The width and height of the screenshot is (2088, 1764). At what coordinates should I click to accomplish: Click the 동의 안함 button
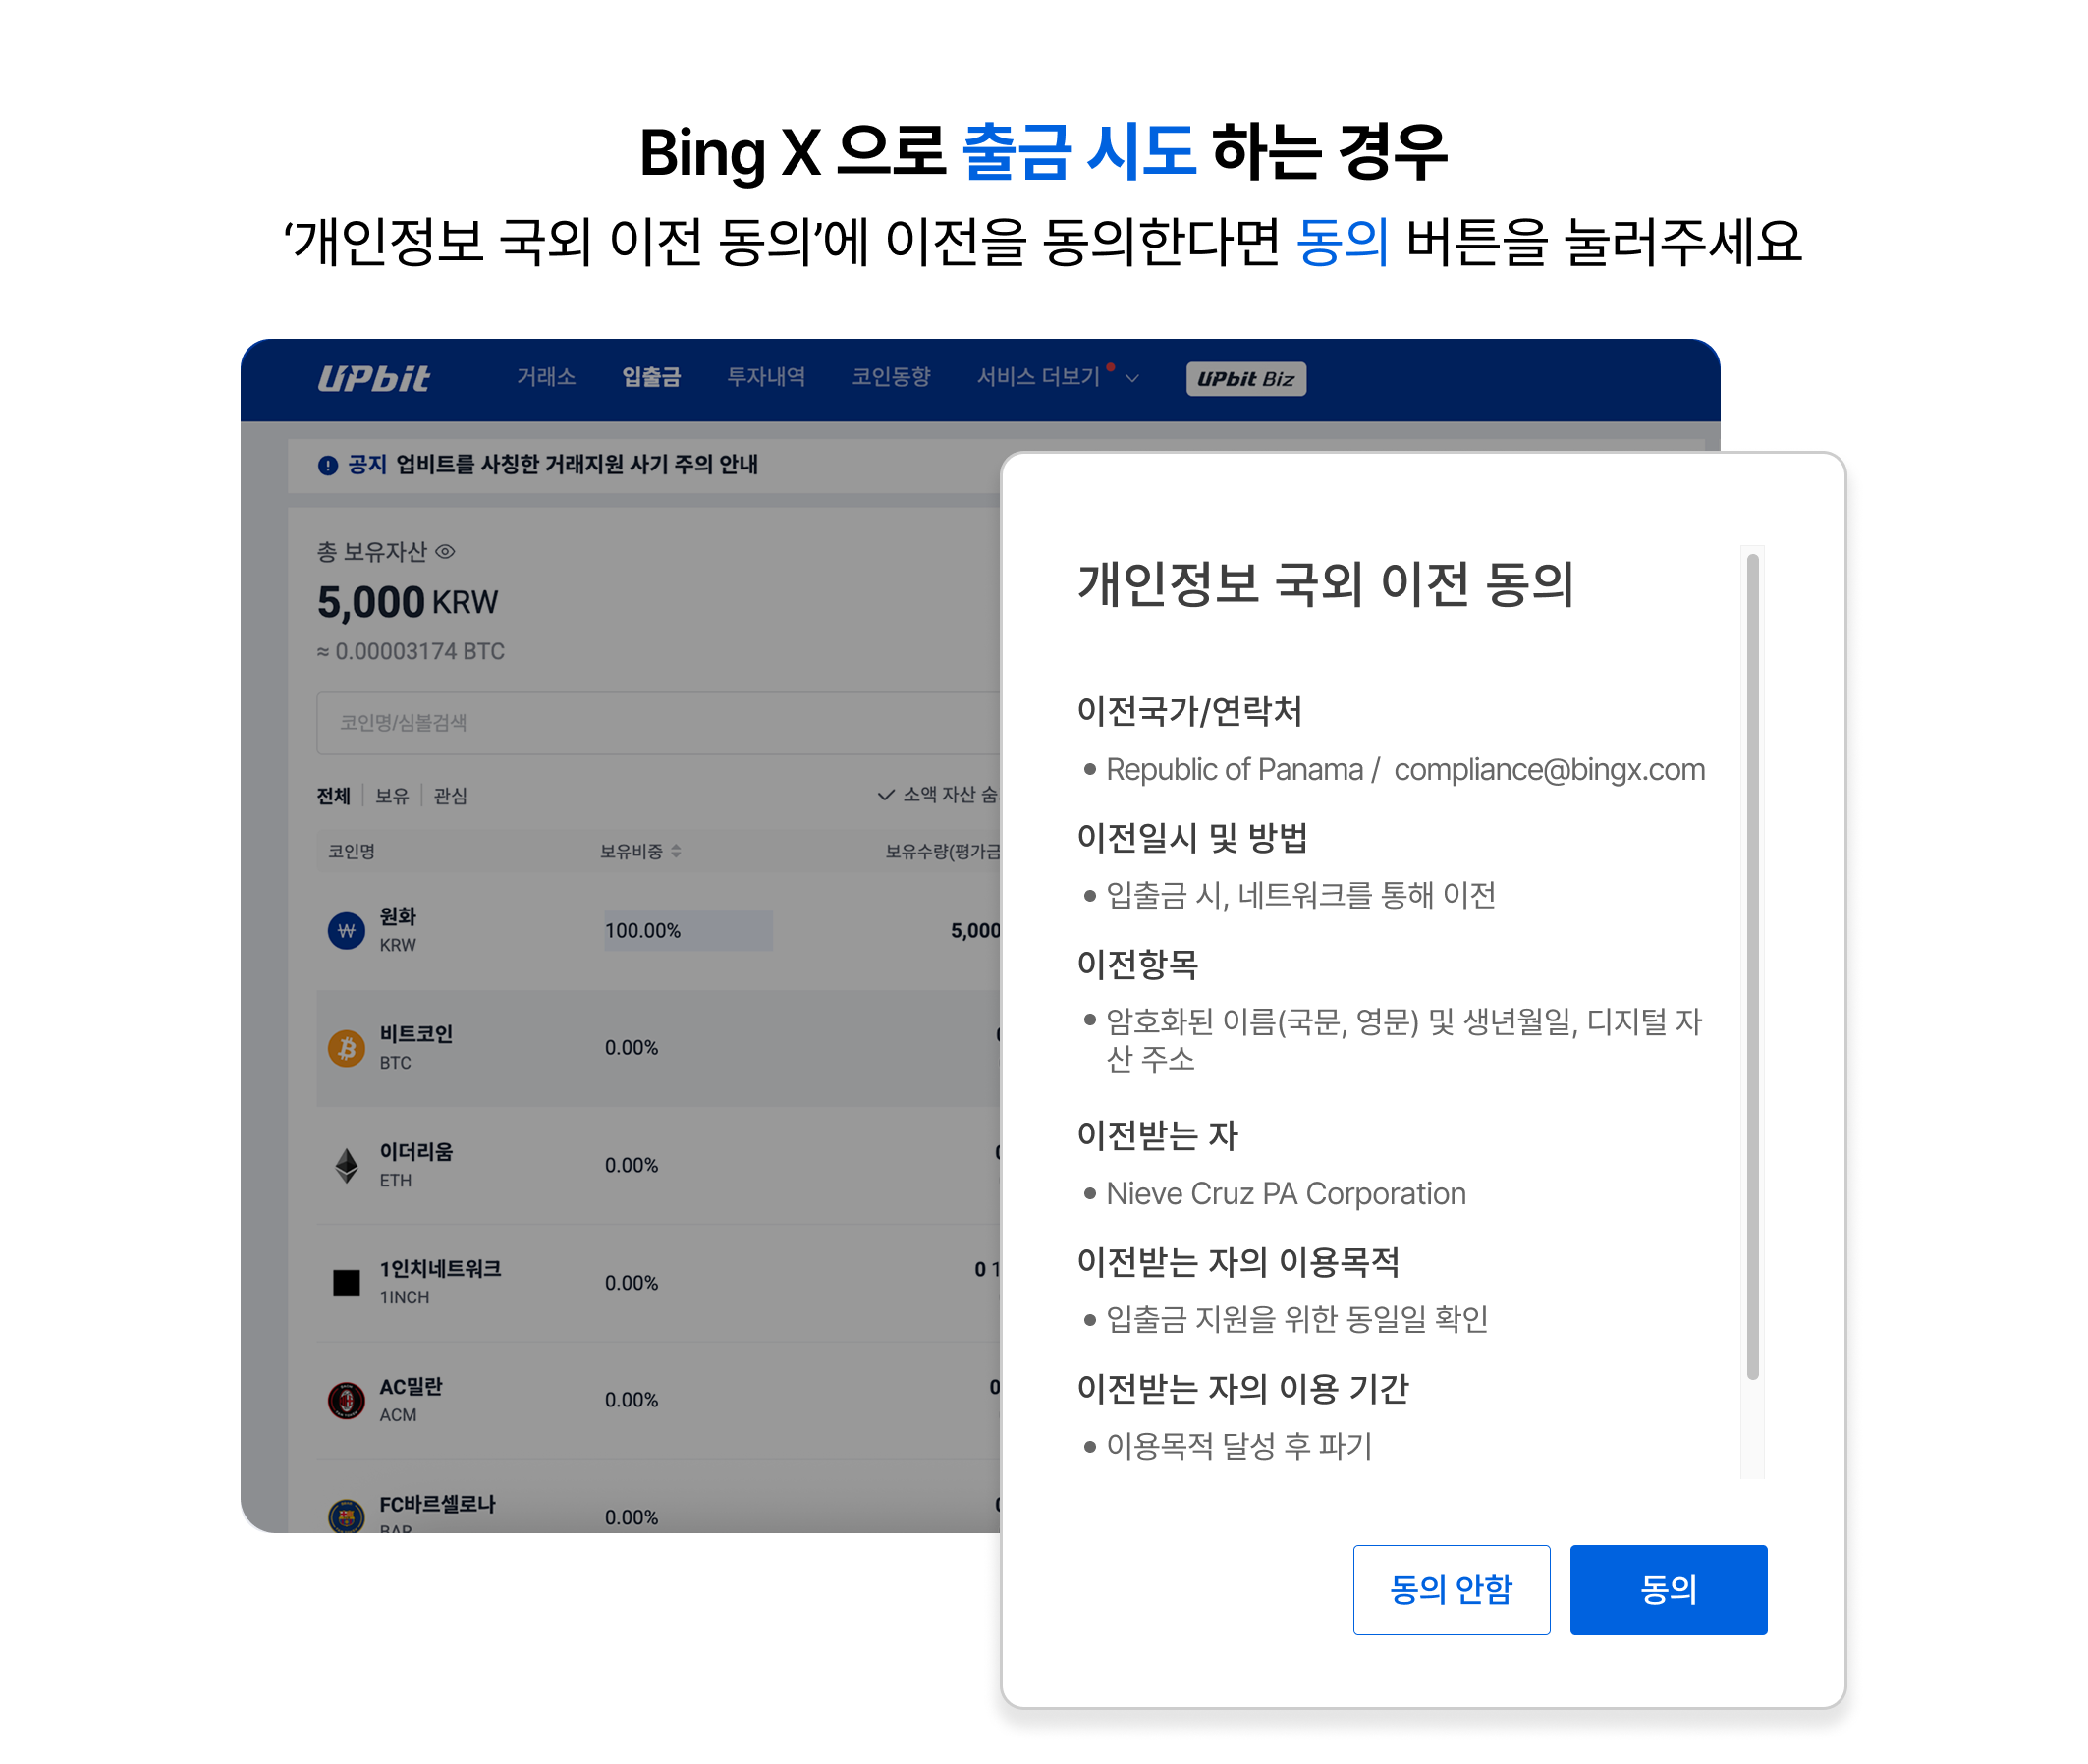[x=1451, y=1590]
